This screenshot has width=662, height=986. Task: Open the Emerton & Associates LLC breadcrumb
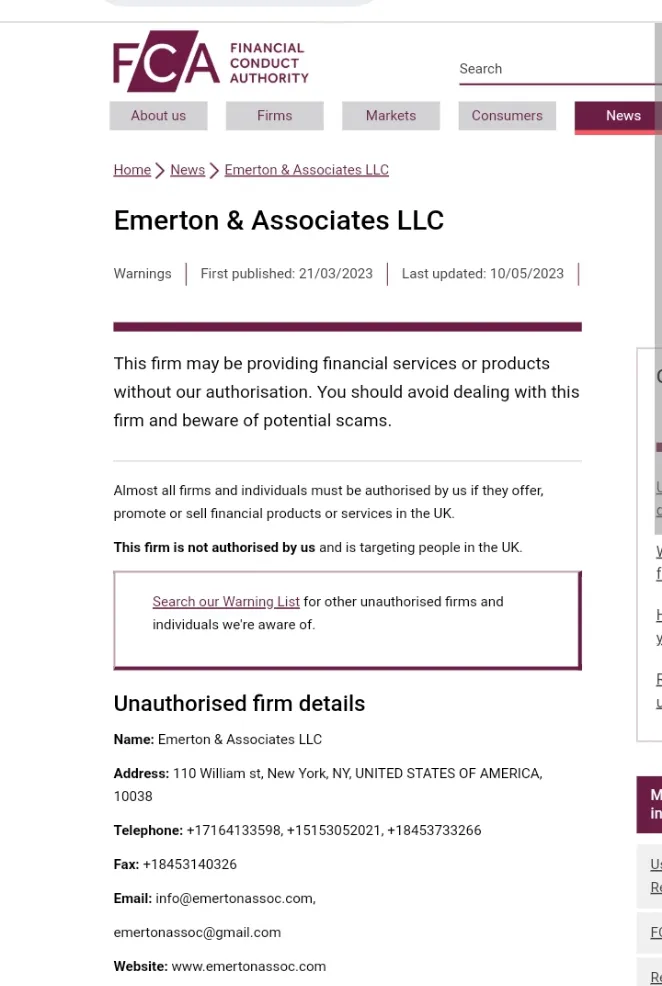click(x=307, y=170)
